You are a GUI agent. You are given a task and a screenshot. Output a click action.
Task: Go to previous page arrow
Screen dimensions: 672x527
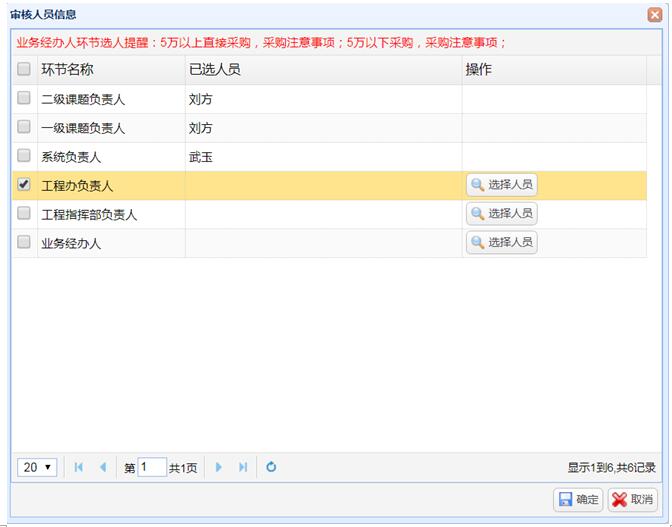tap(103, 467)
